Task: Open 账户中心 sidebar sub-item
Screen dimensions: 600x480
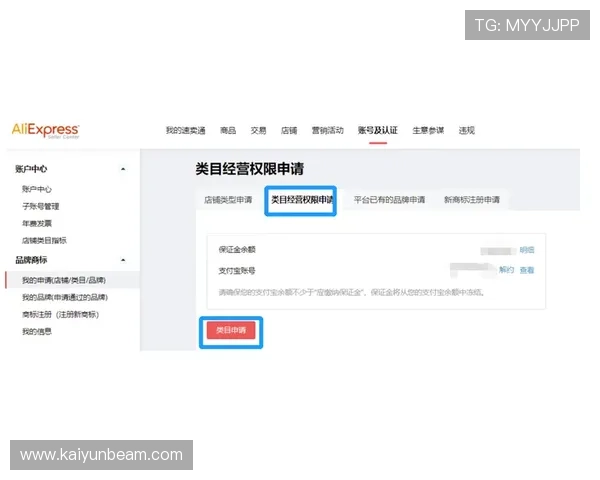Action: tap(37, 189)
